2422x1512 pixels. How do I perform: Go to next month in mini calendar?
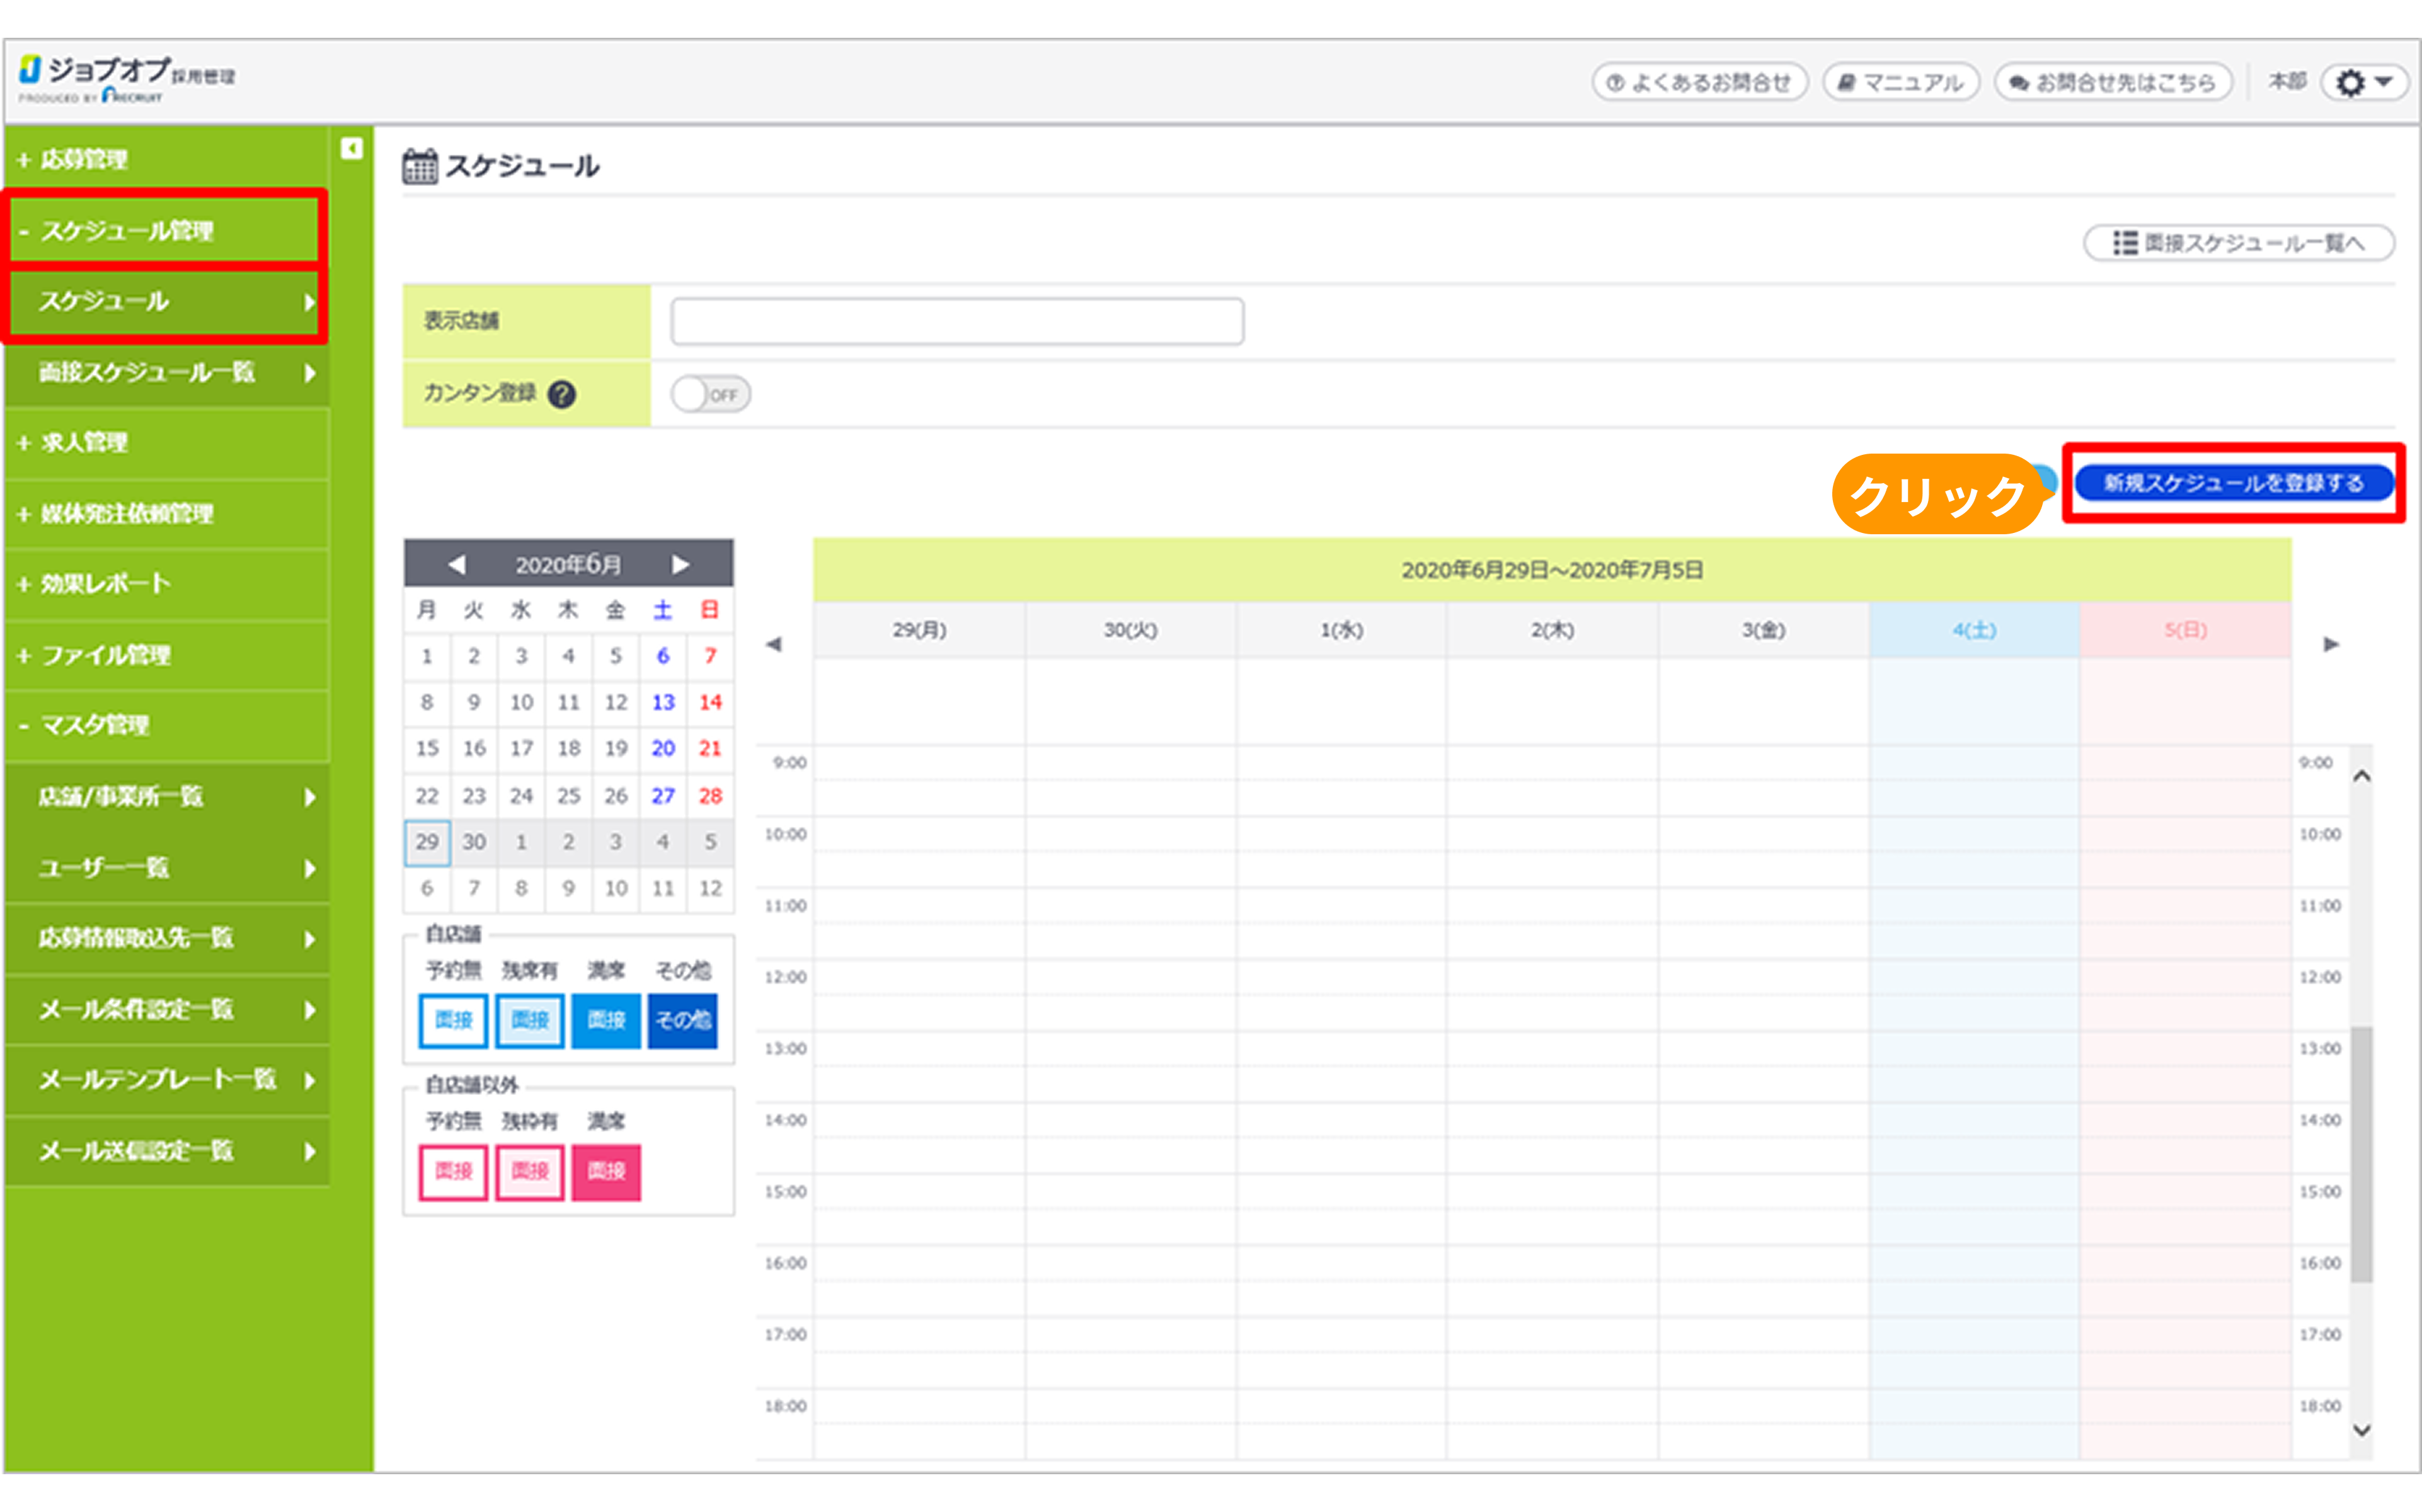681,565
